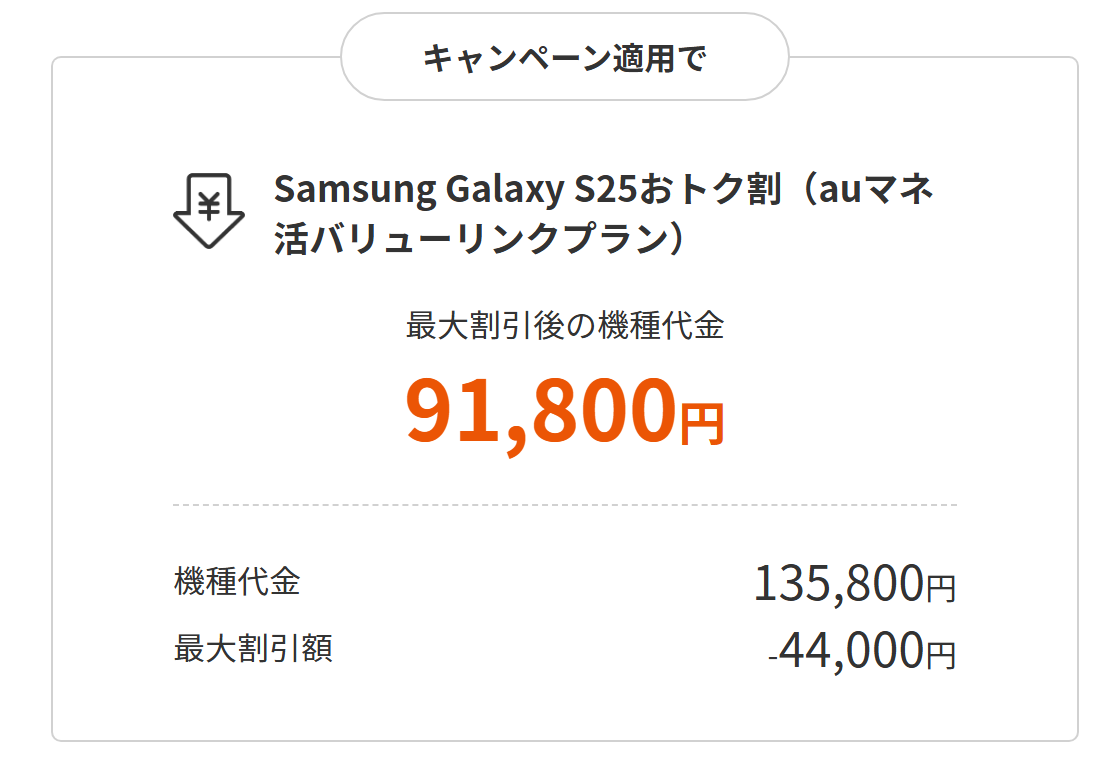Click the 円 after 135,800
1103x776 pixels.
(x=941, y=589)
